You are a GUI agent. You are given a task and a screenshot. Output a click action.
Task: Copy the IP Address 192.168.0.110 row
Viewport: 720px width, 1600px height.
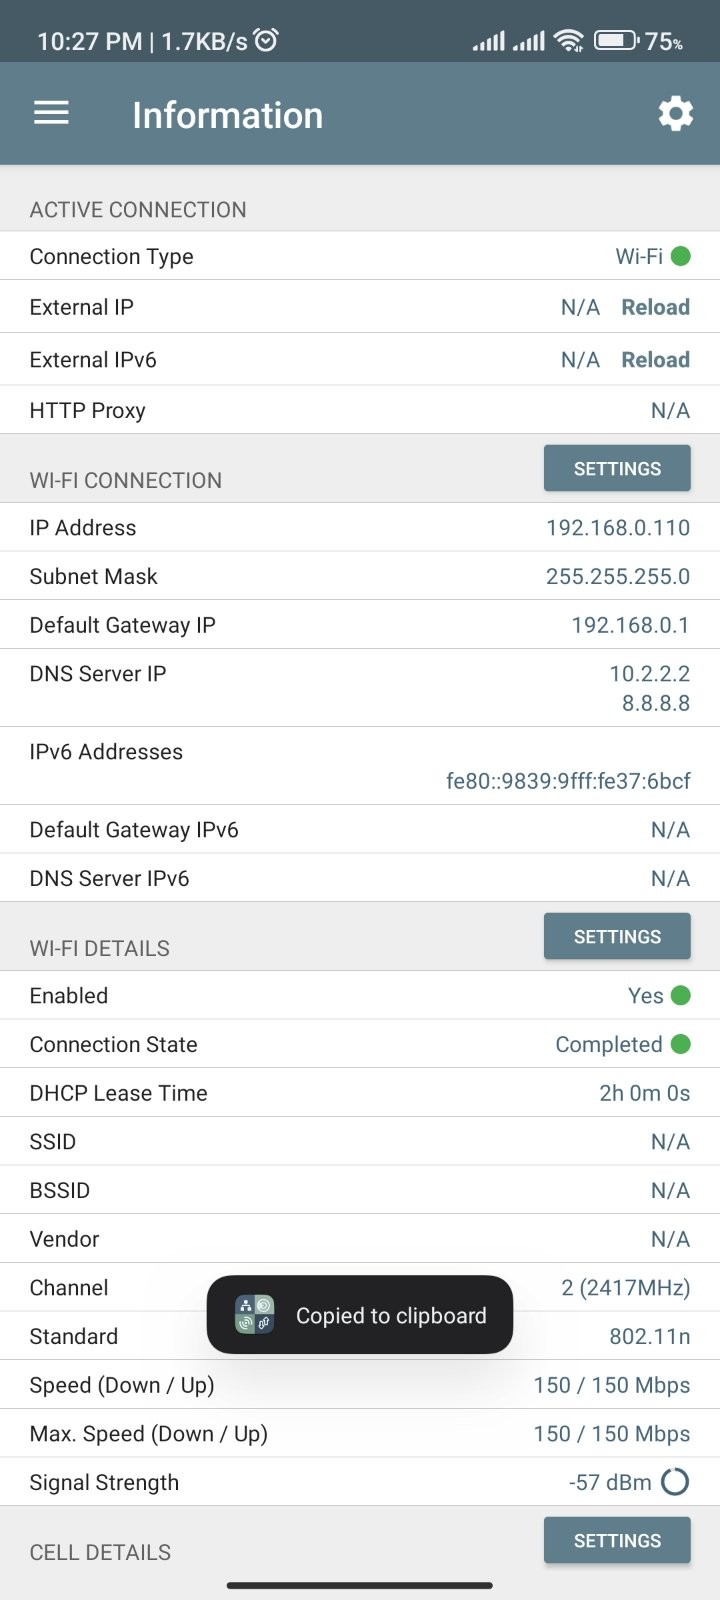click(360, 528)
